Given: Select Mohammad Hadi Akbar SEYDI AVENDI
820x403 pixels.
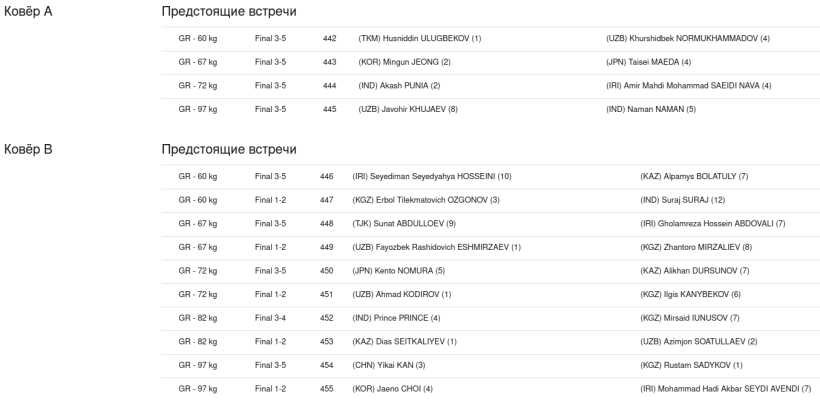Looking at the screenshot, I should (x=725, y=388).
